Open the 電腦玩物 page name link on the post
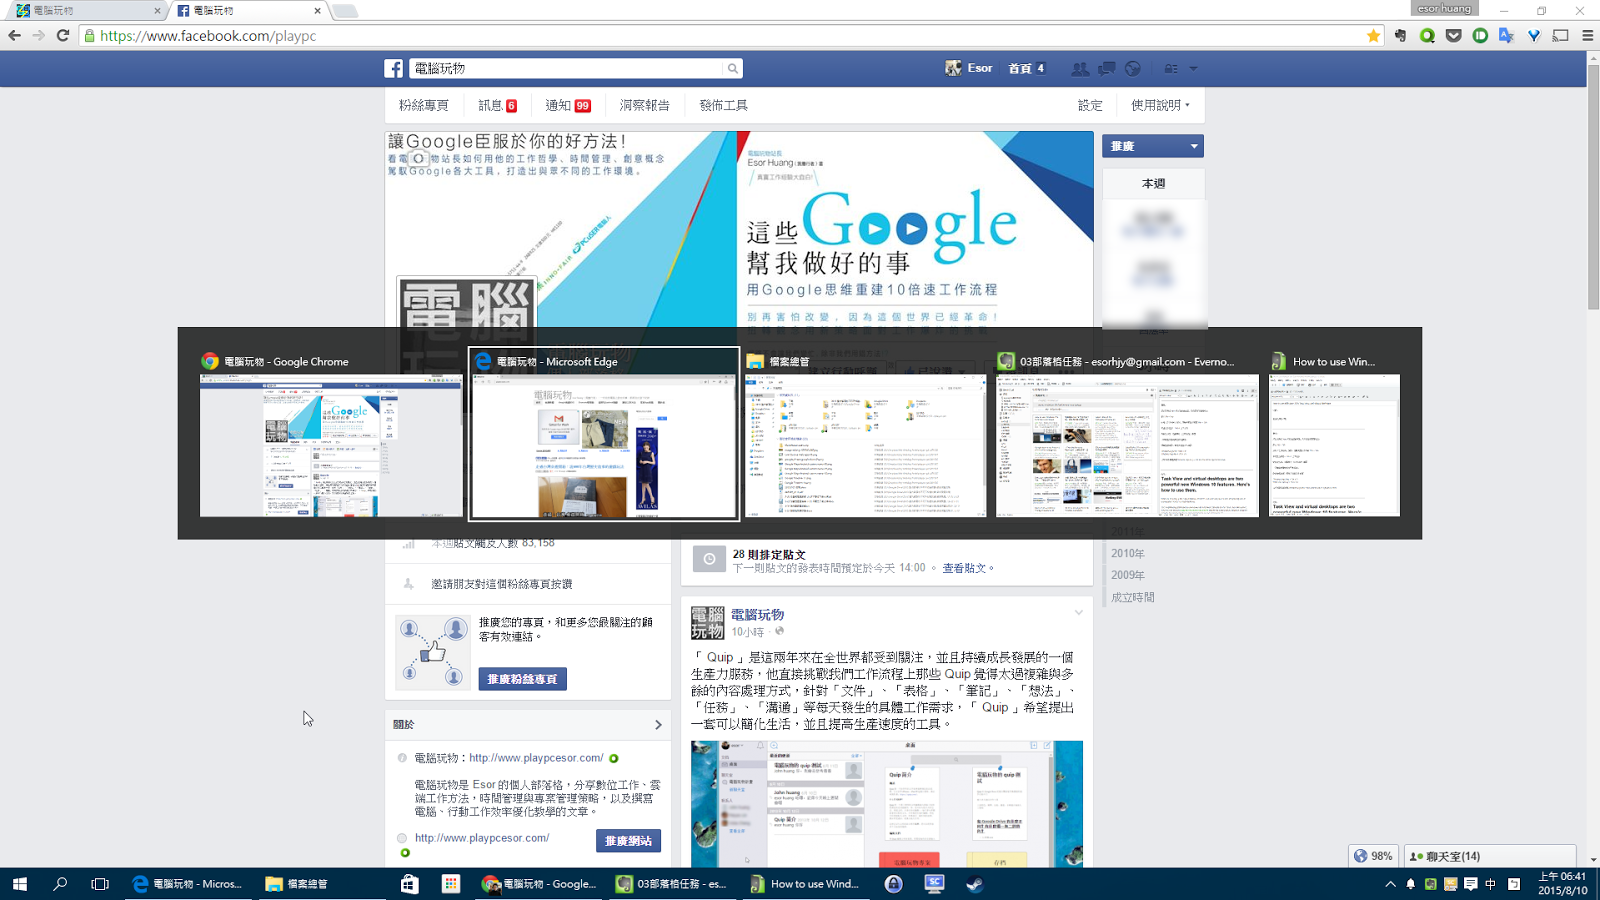1600x900 pixels. [757, 615]
